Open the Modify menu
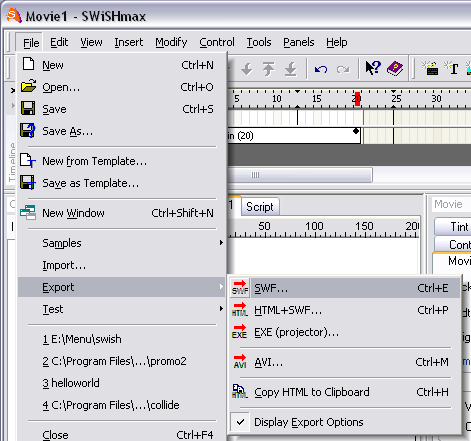This screenshot has height=441, width=471. [171, 42]
